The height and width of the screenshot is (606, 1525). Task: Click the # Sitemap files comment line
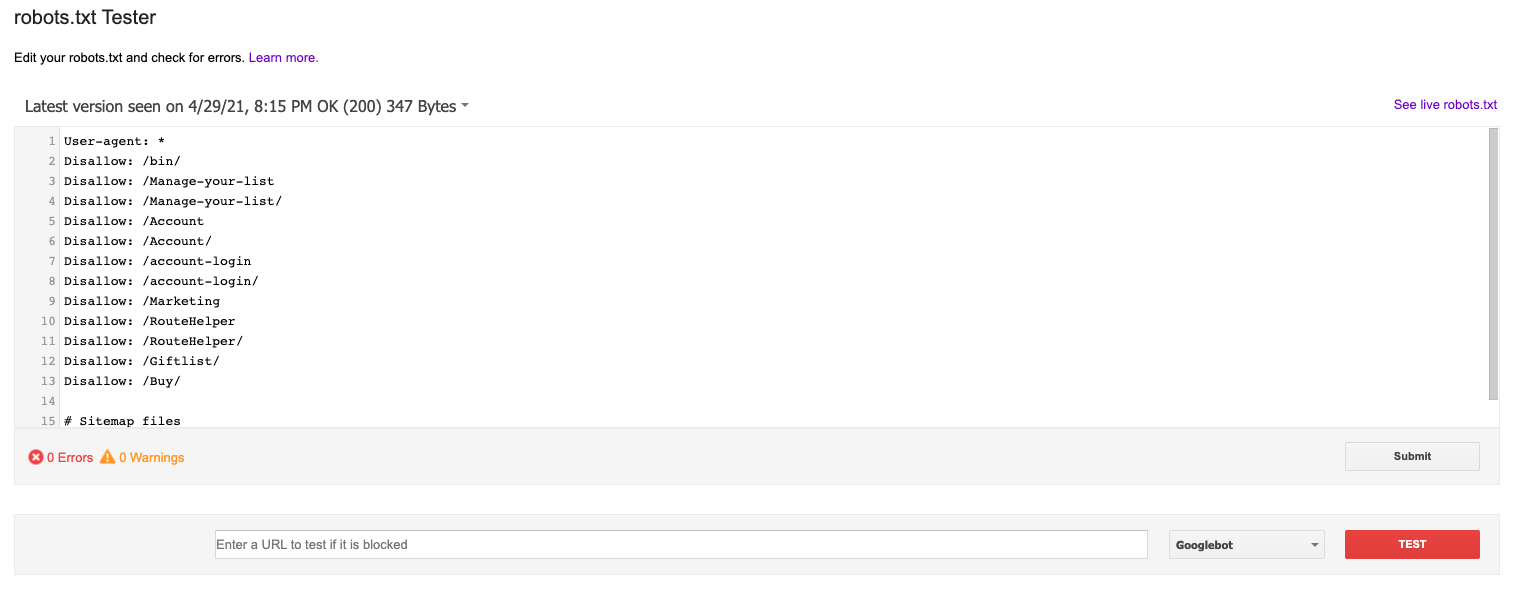121,421
